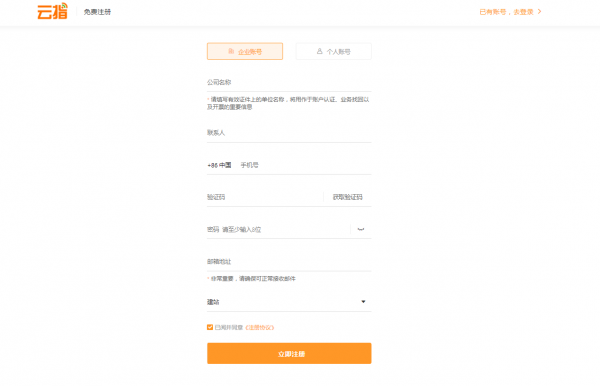Click the 公司名称 input field

point(289,82)
